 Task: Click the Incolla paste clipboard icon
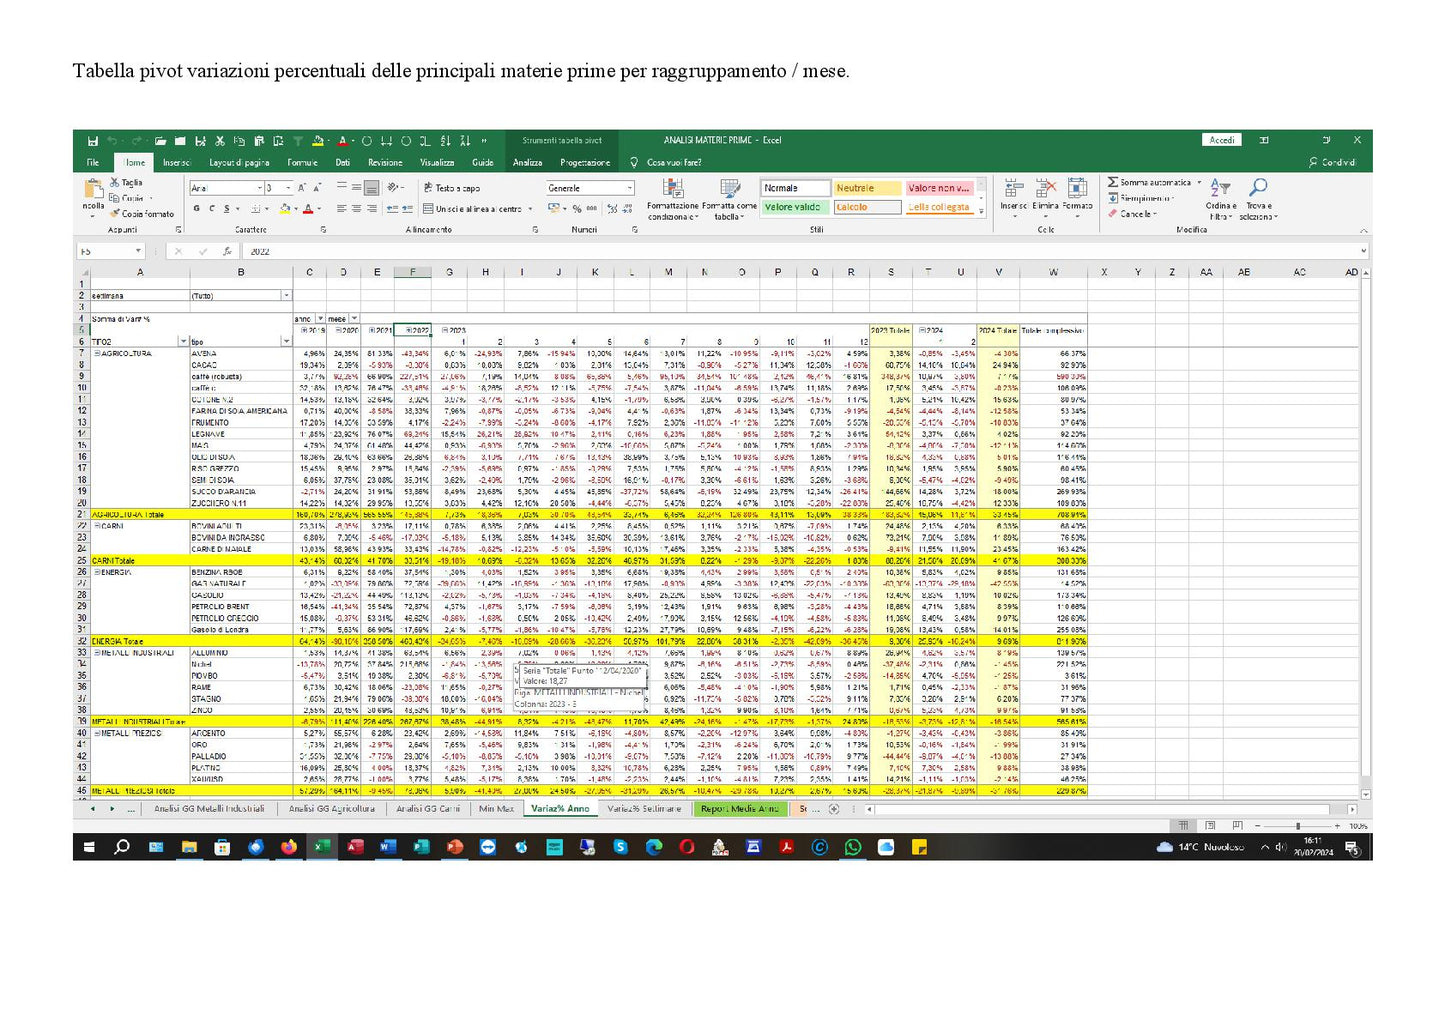point(94,188)
